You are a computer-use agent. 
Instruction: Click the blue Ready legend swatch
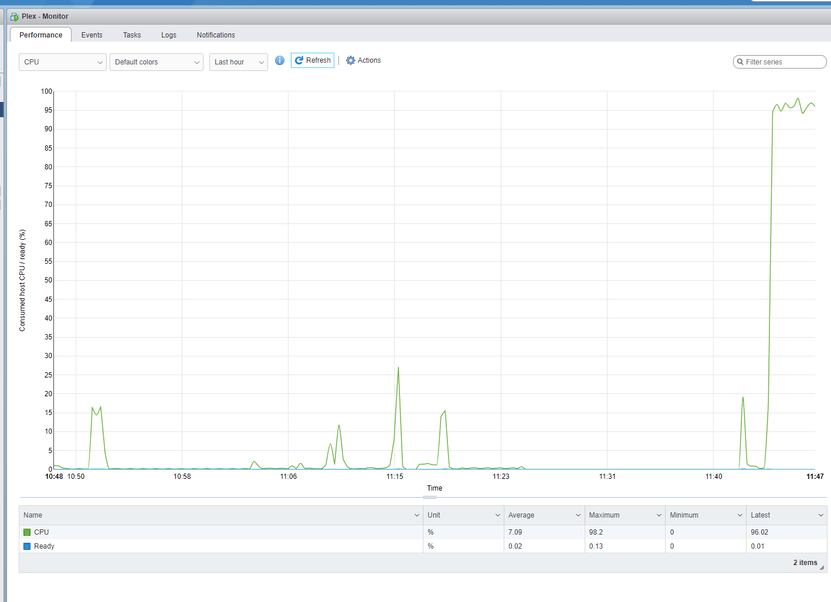(27, 546)
